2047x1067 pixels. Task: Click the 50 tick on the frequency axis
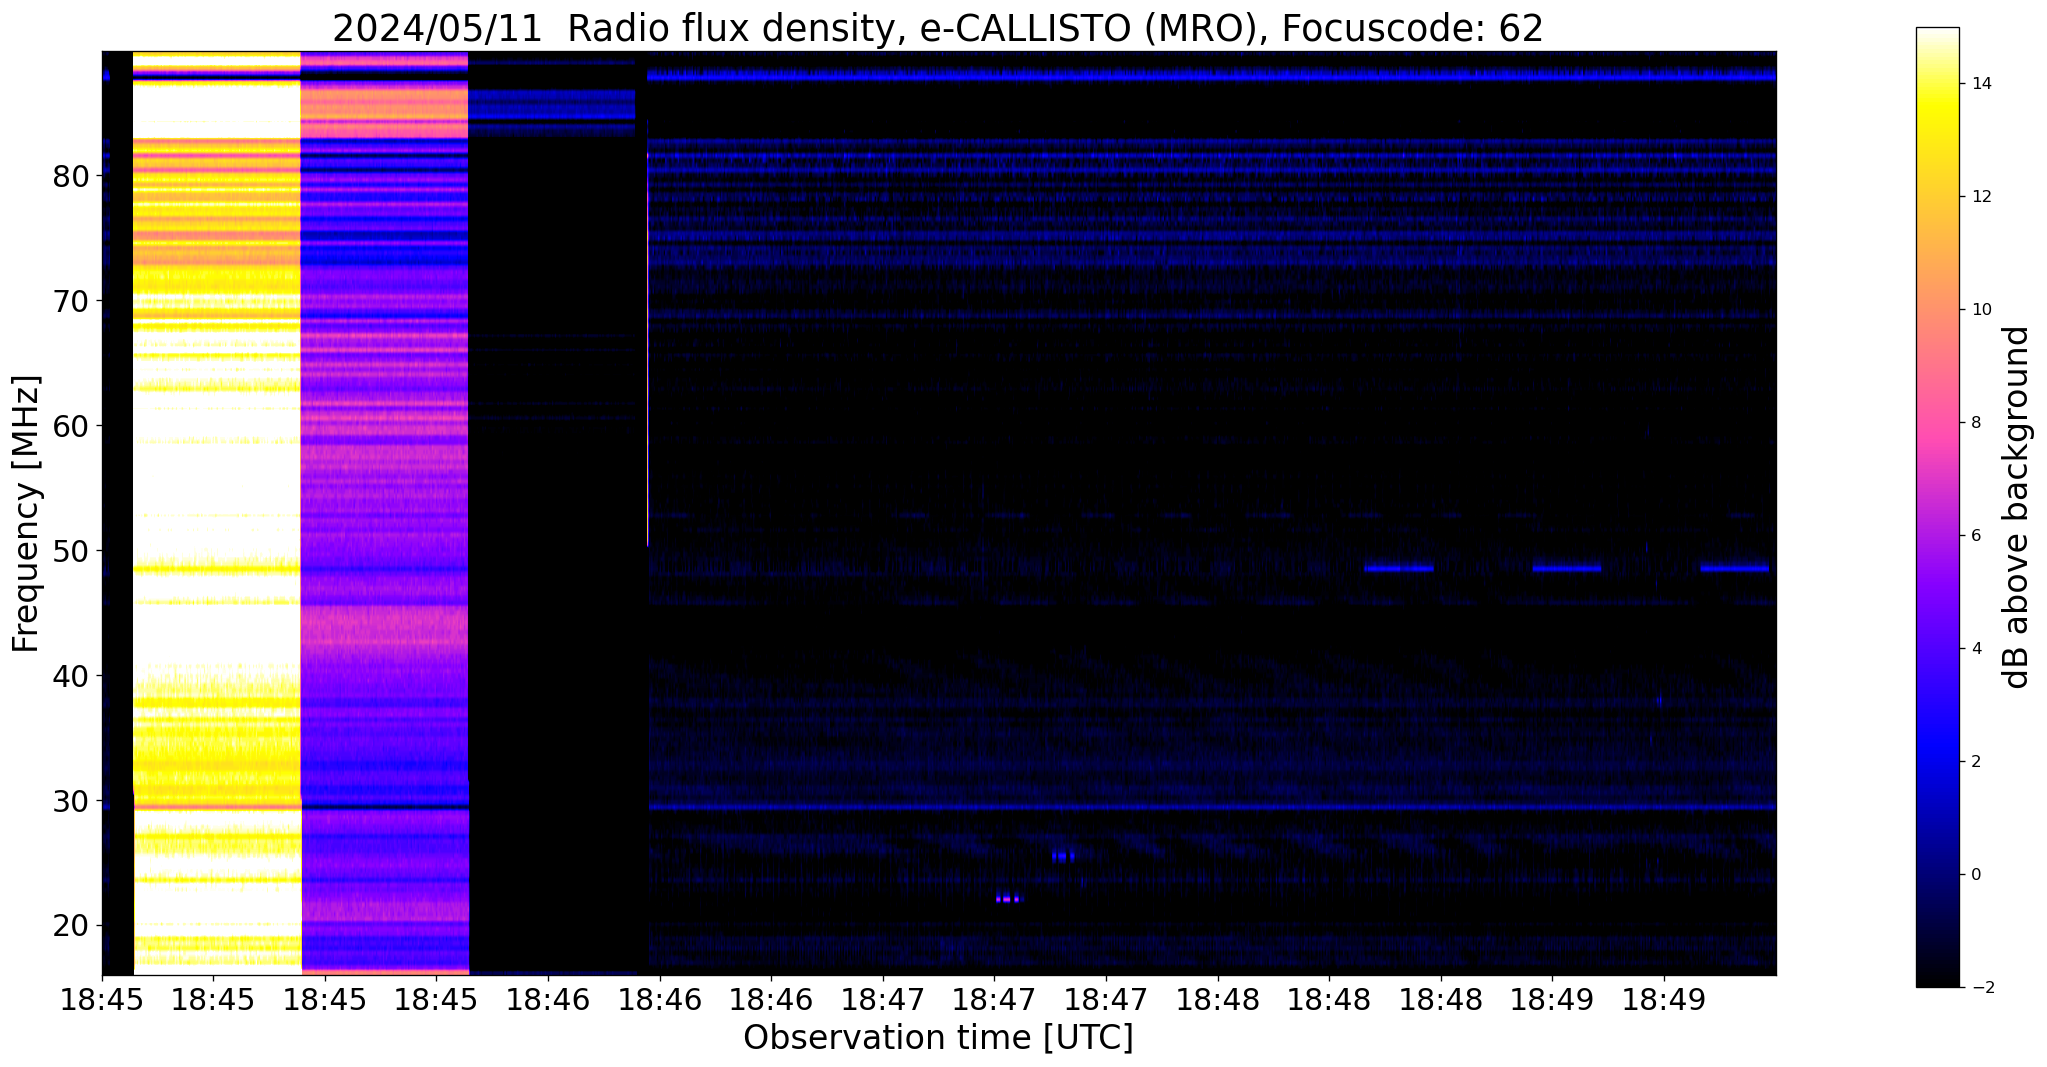(71, 551)
